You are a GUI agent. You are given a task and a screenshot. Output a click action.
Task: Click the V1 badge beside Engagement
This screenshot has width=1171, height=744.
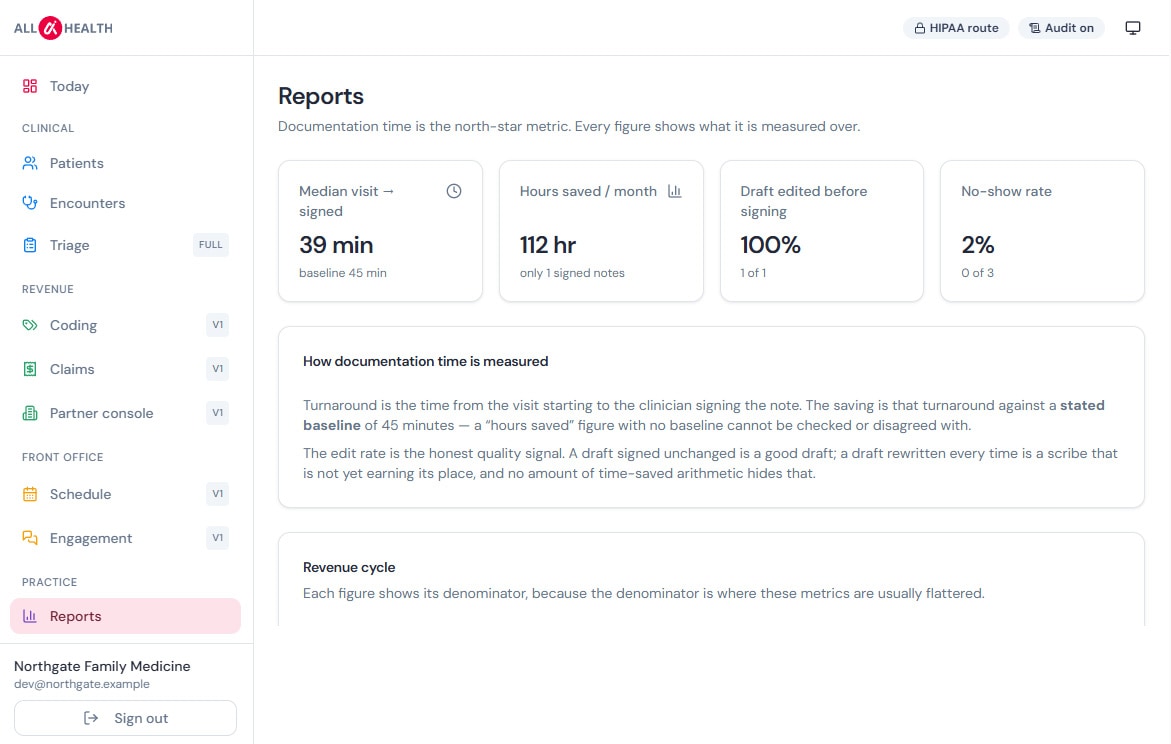pos(217,538)
